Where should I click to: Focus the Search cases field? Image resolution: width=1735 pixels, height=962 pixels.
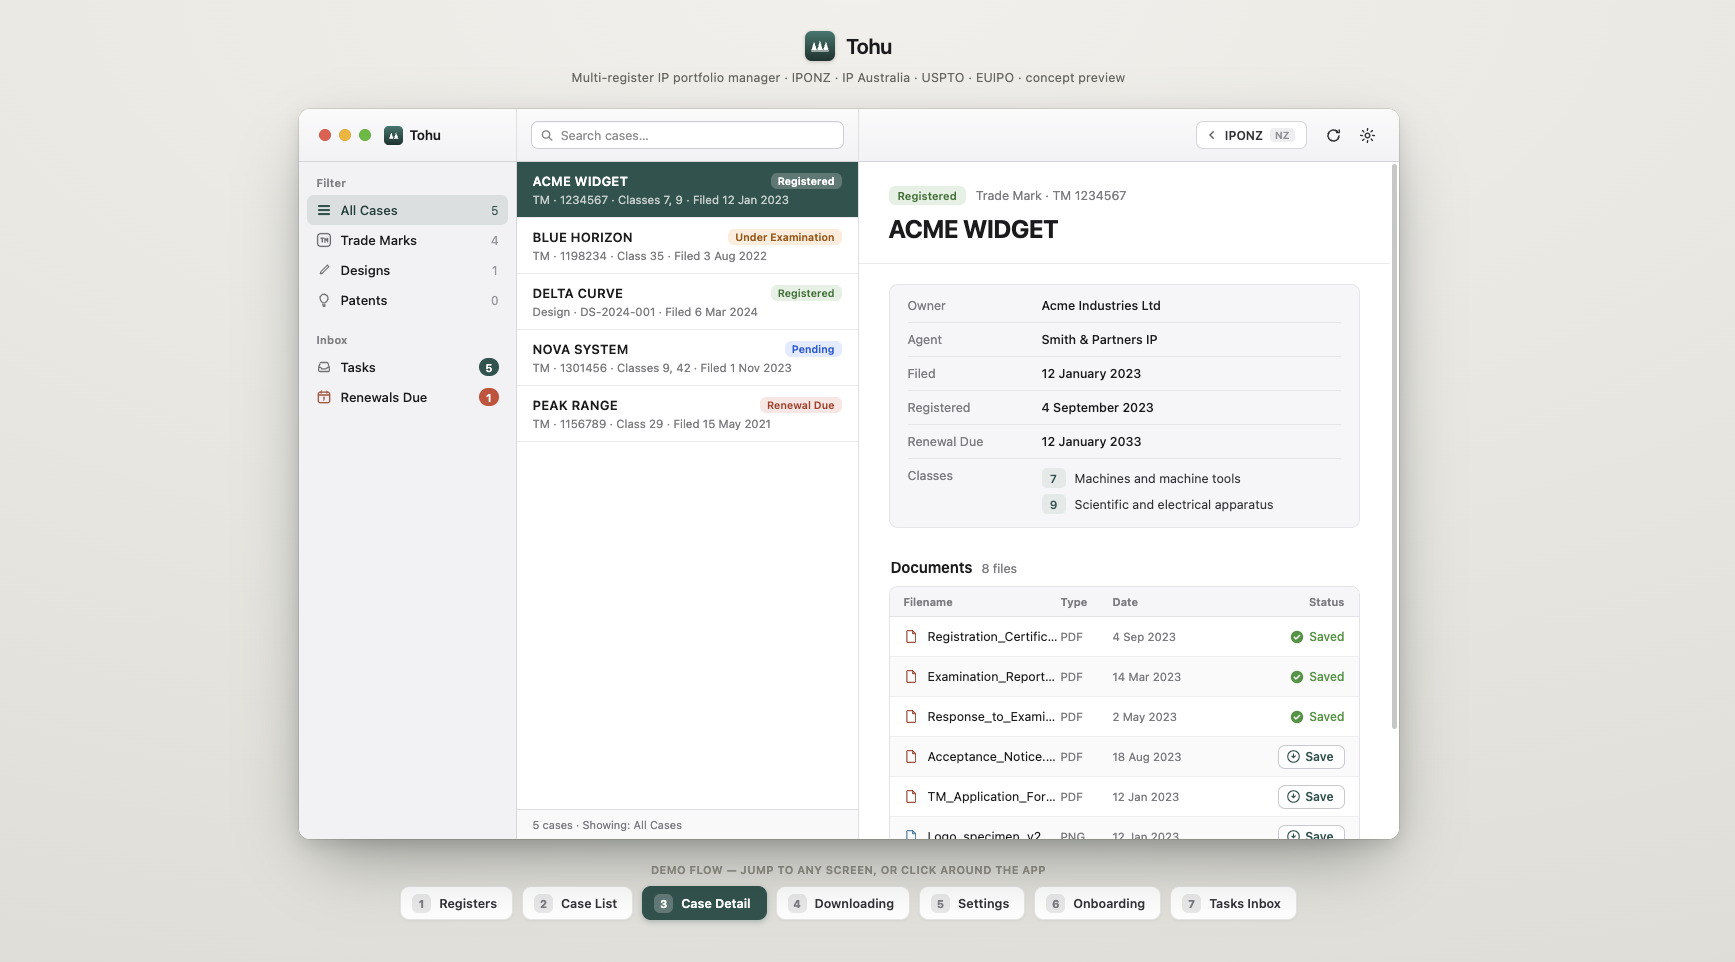[687, 136]
